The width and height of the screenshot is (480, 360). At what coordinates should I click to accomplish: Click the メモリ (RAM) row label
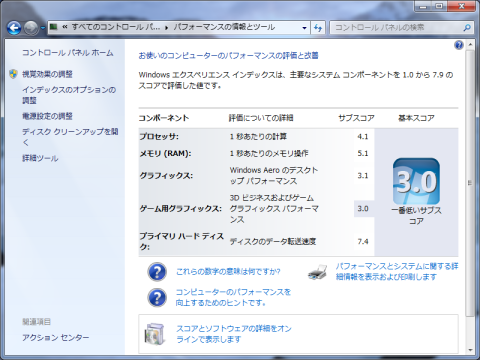pos(165,153)
